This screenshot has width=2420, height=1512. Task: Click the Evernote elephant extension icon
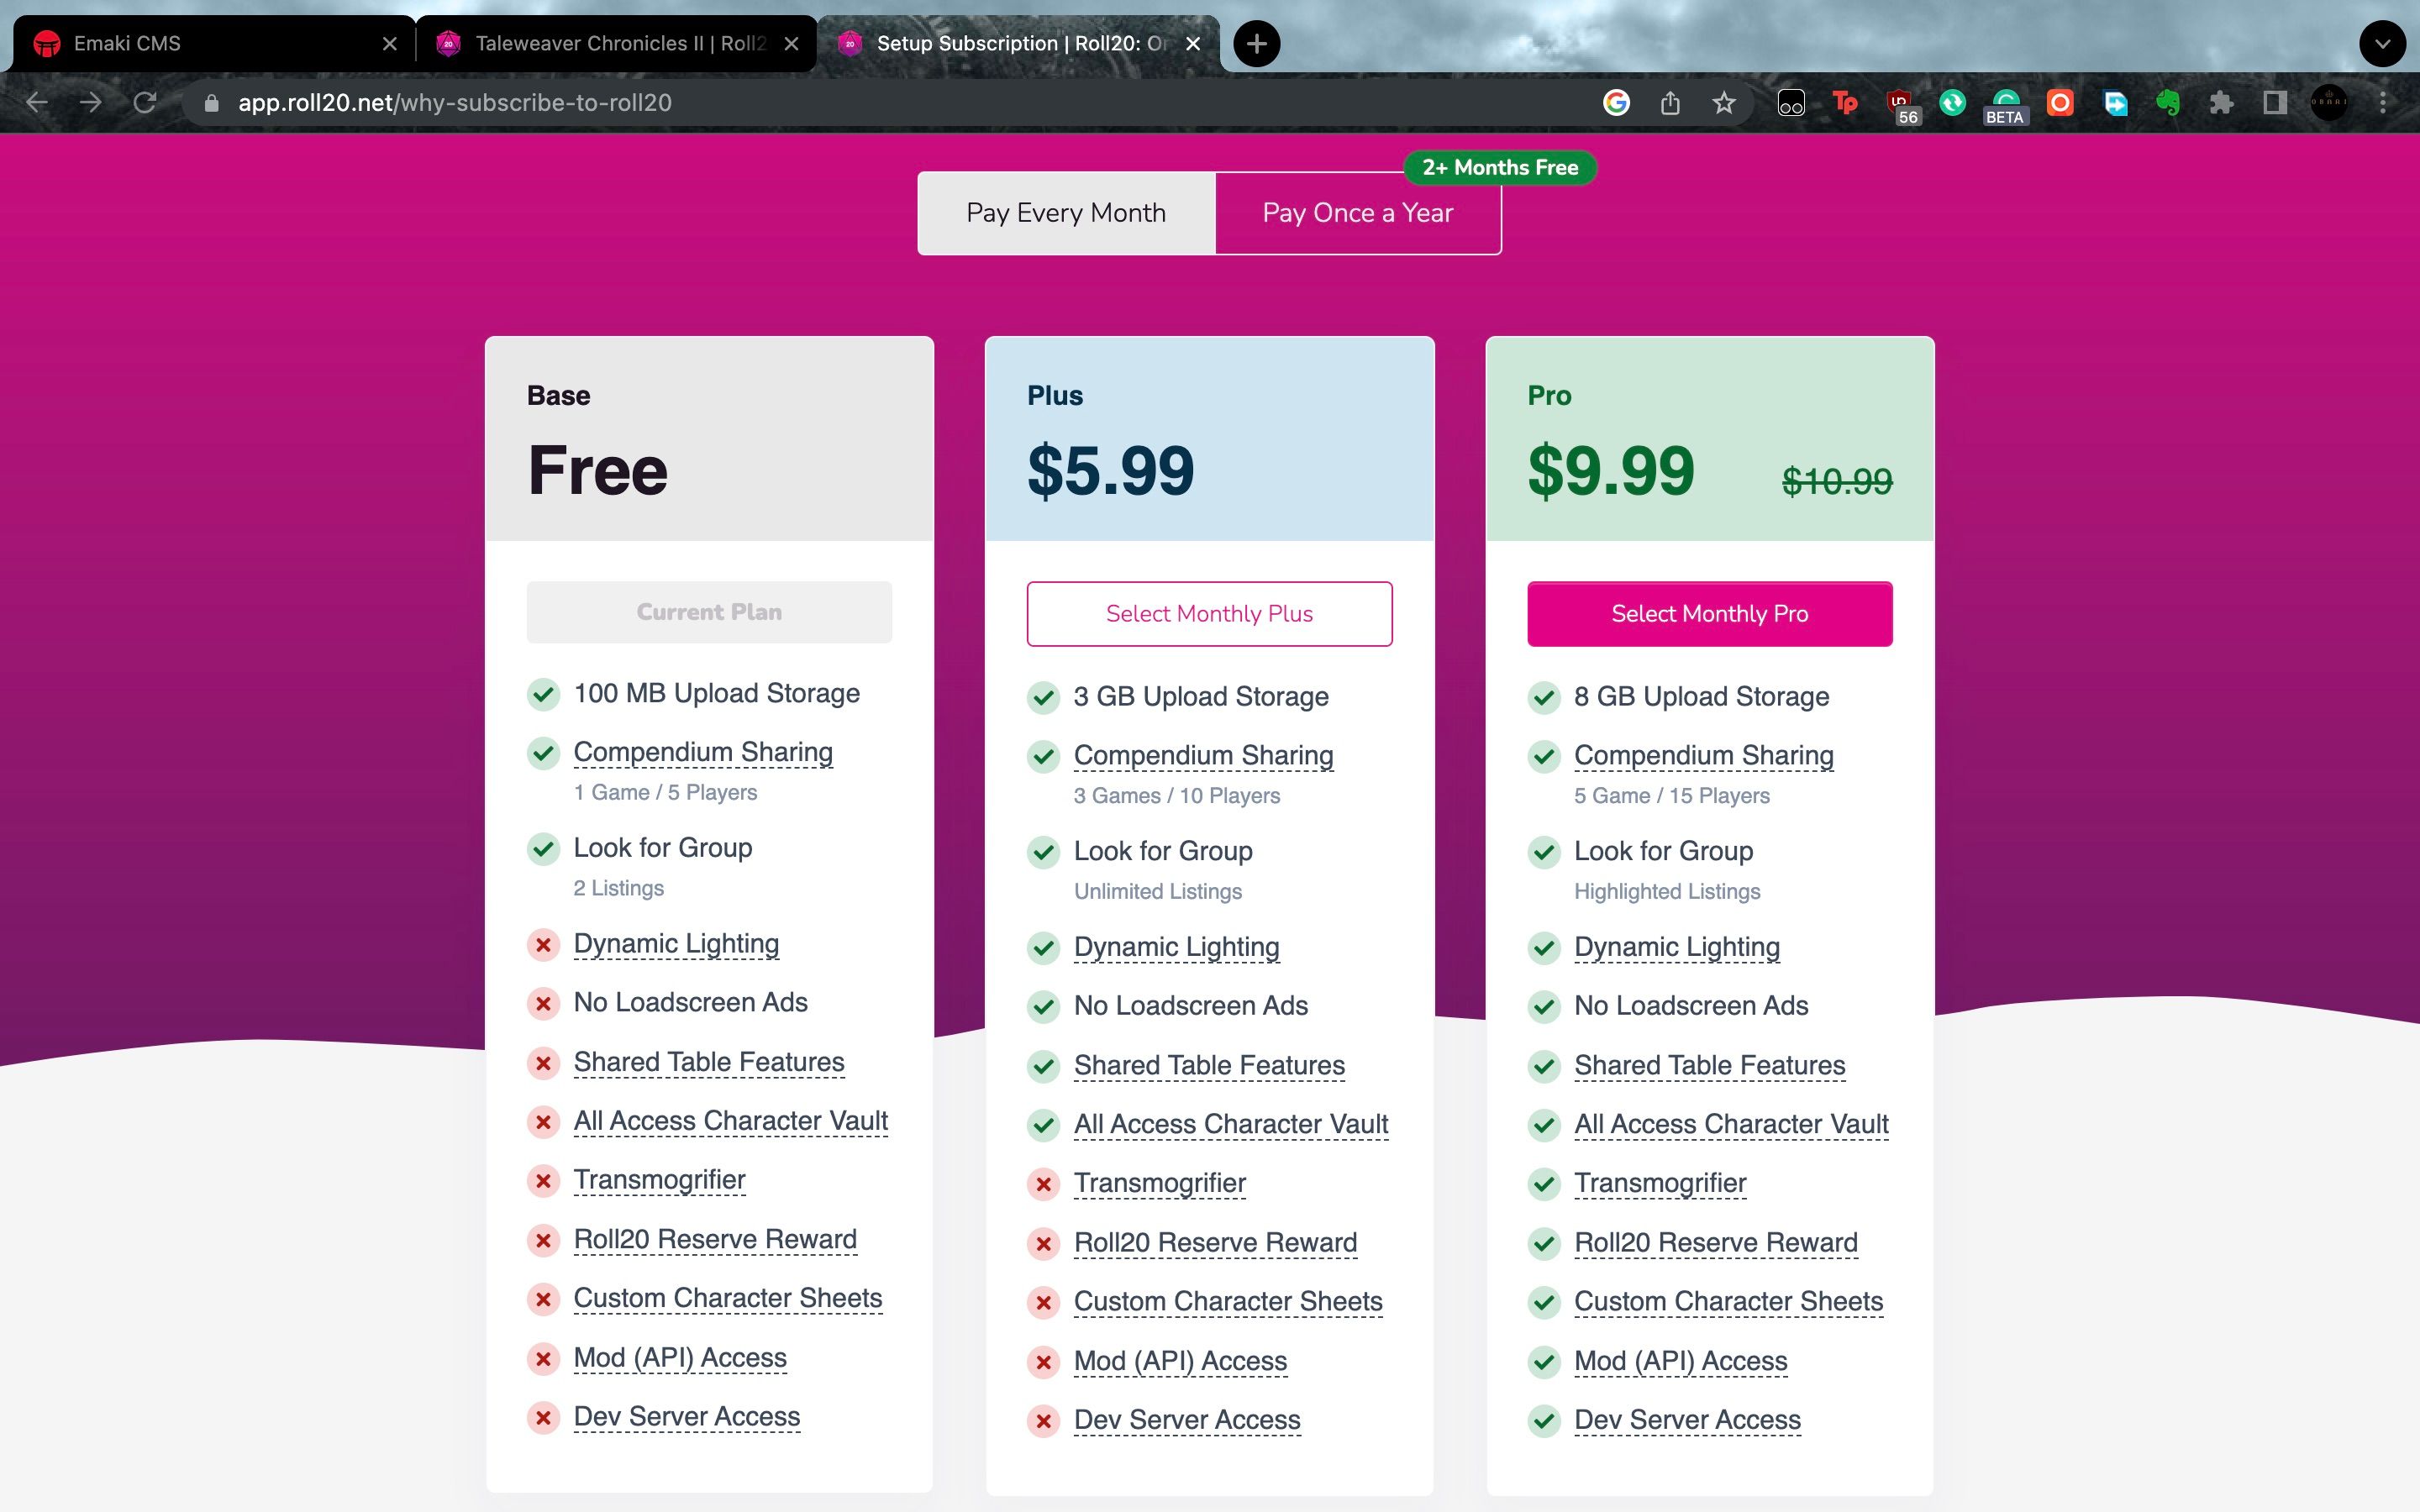[2167, 103]
